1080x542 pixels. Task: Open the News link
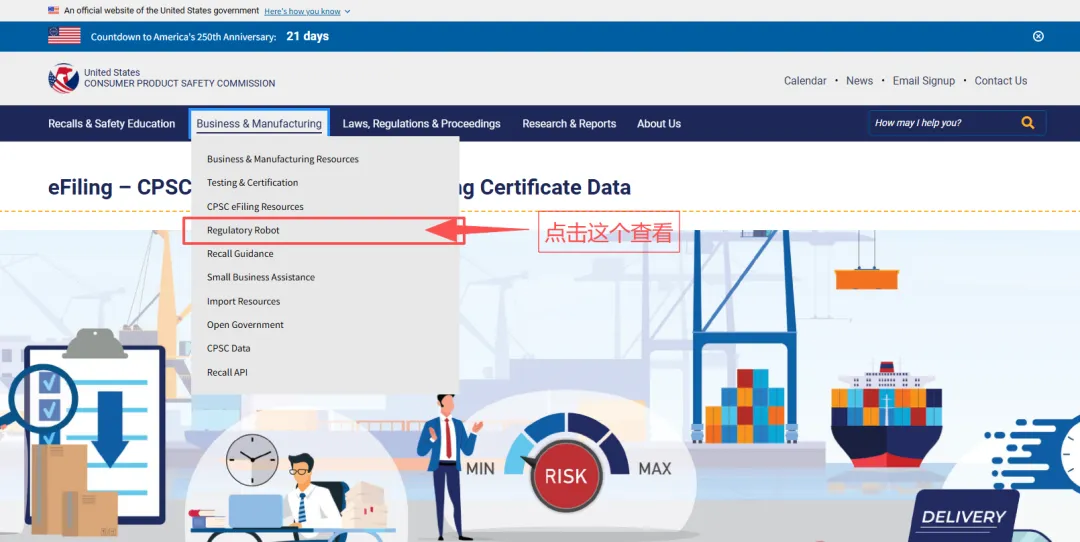click(x=860, y=81)
